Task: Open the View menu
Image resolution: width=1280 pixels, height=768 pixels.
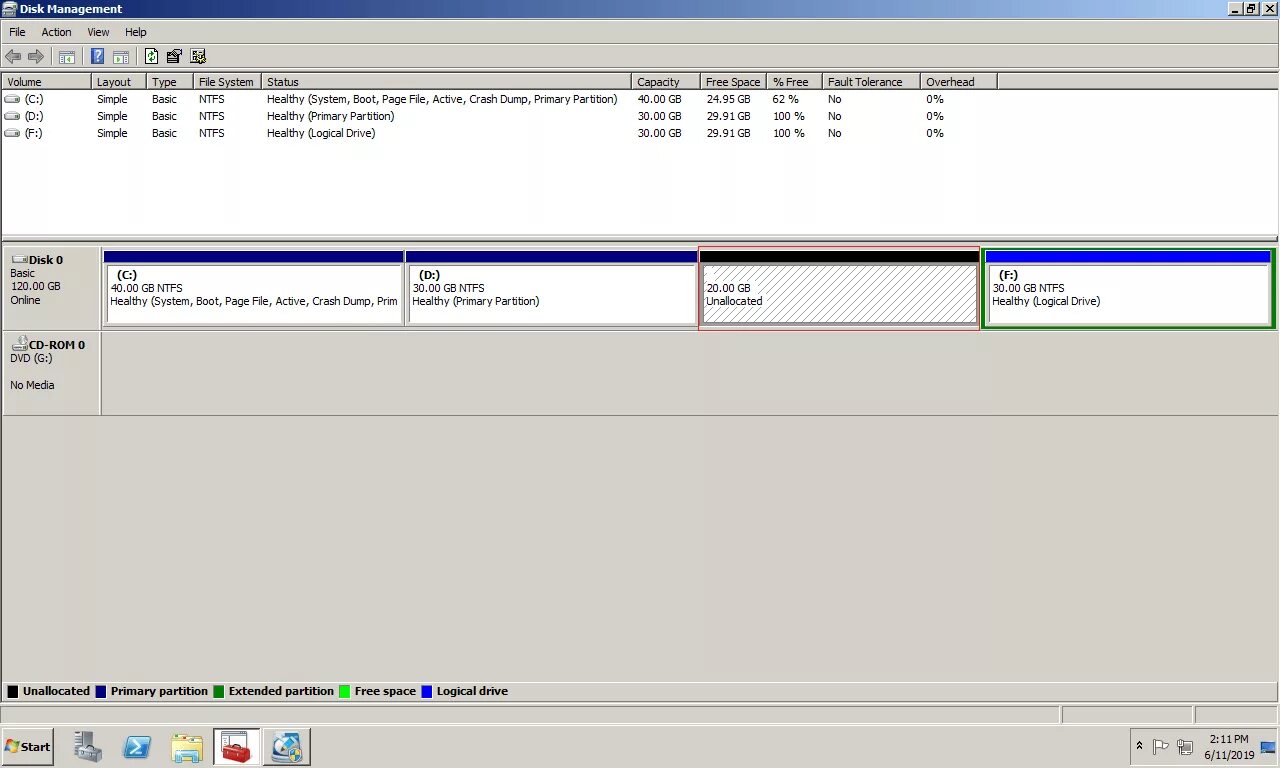Action: (x=97, y=31)
